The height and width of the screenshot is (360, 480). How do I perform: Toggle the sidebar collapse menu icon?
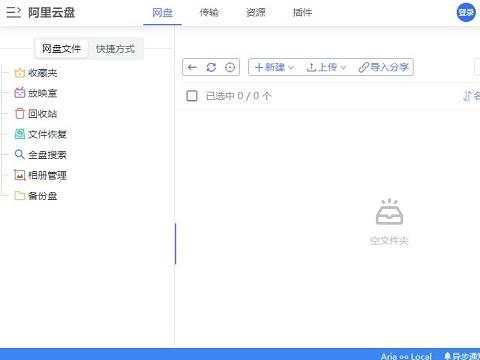coord(13,12)
